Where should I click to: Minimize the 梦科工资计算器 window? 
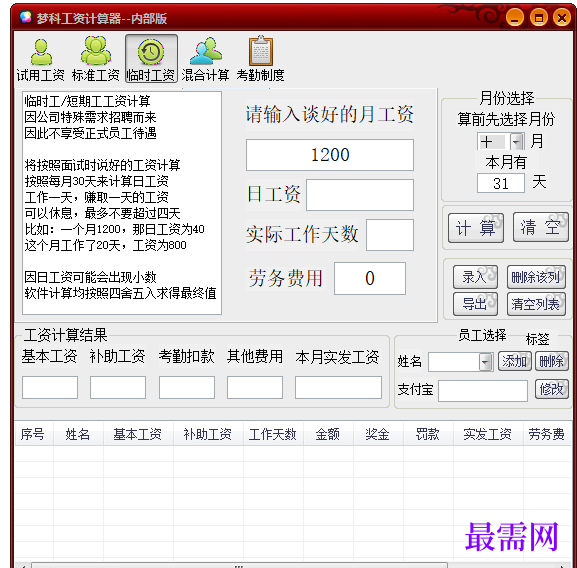(x=515, y=18)
